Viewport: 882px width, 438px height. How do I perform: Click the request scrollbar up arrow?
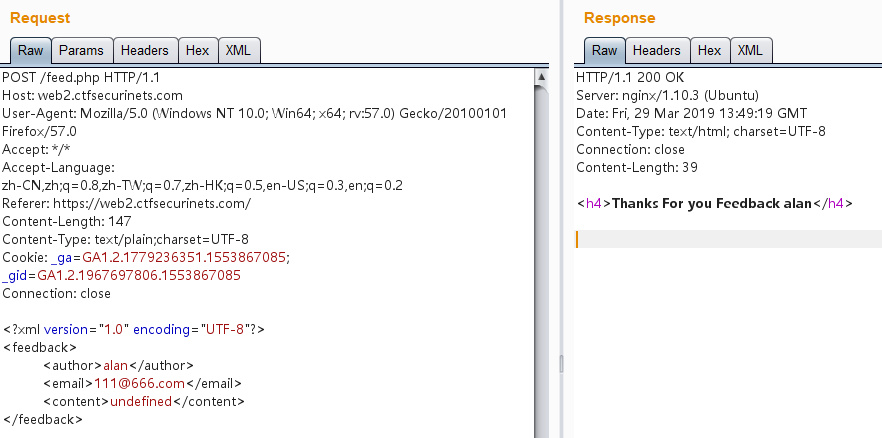(x=542, y=77)
